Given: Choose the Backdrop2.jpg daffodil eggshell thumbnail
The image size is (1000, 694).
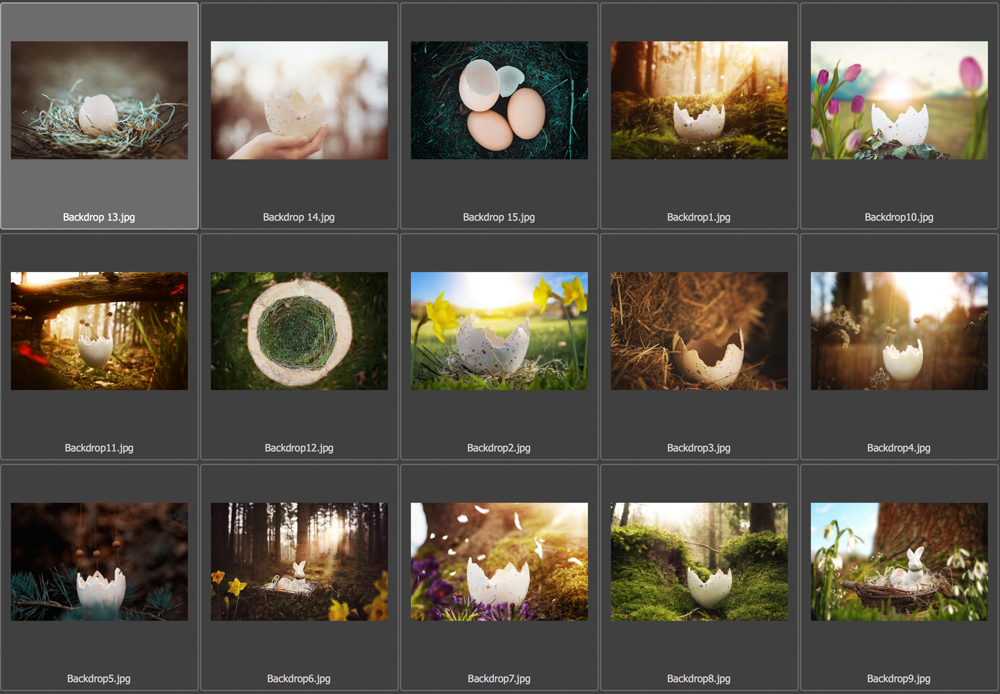Looking at the screenshot, I should click(499, 331).
